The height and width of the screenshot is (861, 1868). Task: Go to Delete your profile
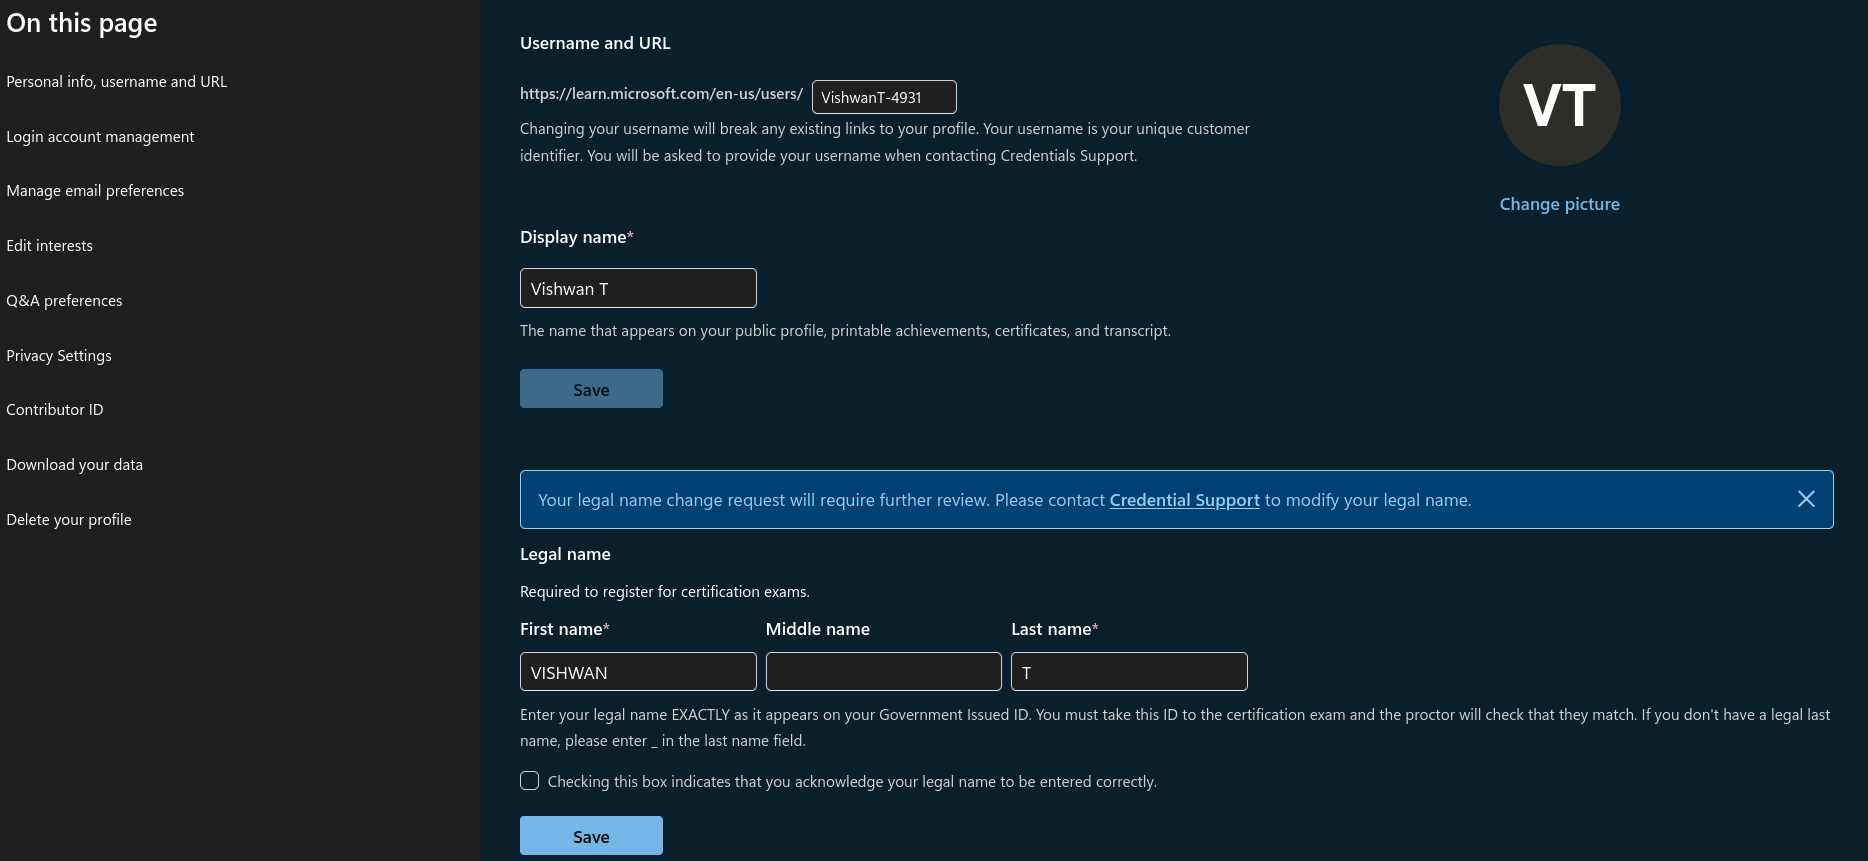coord(69,520)
